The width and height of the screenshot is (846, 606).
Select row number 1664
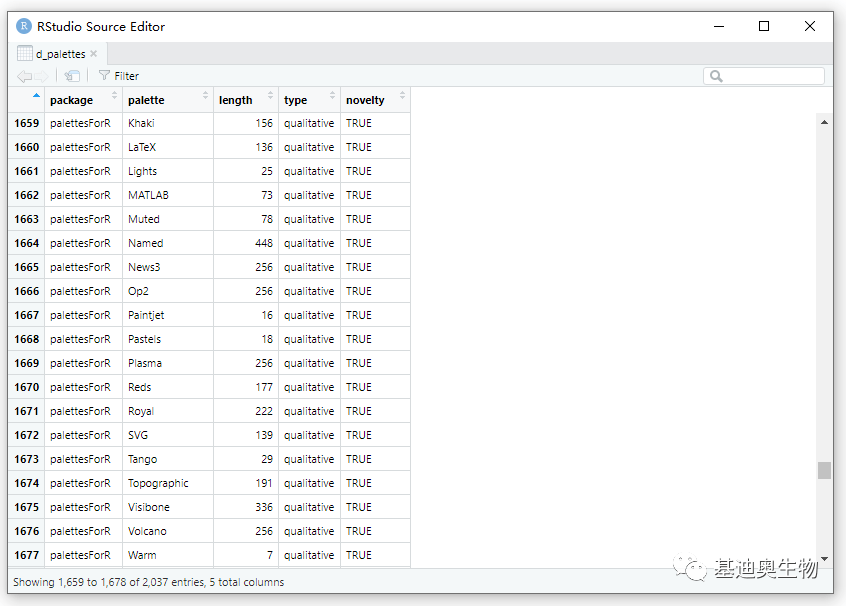(26, 243)
